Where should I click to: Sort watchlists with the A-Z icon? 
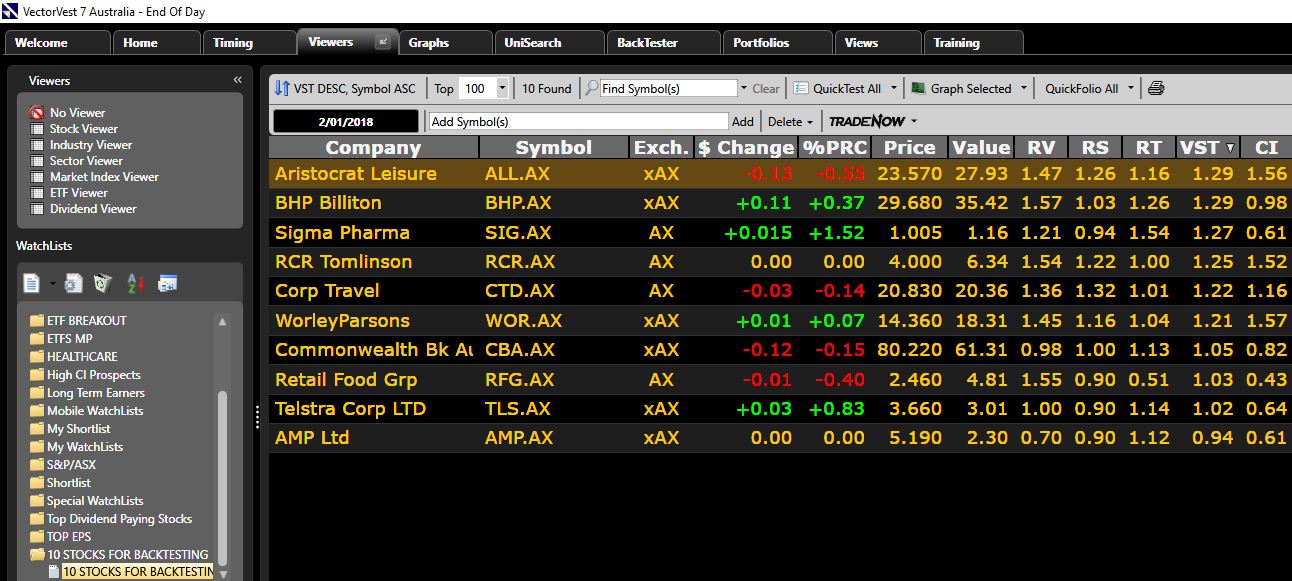pyautogui.click(x=136, y=284)
